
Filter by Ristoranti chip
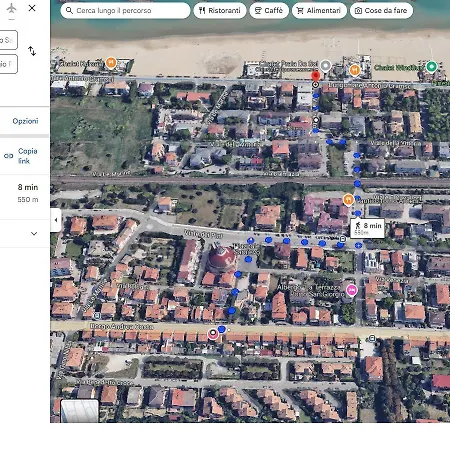coord(220,11)
